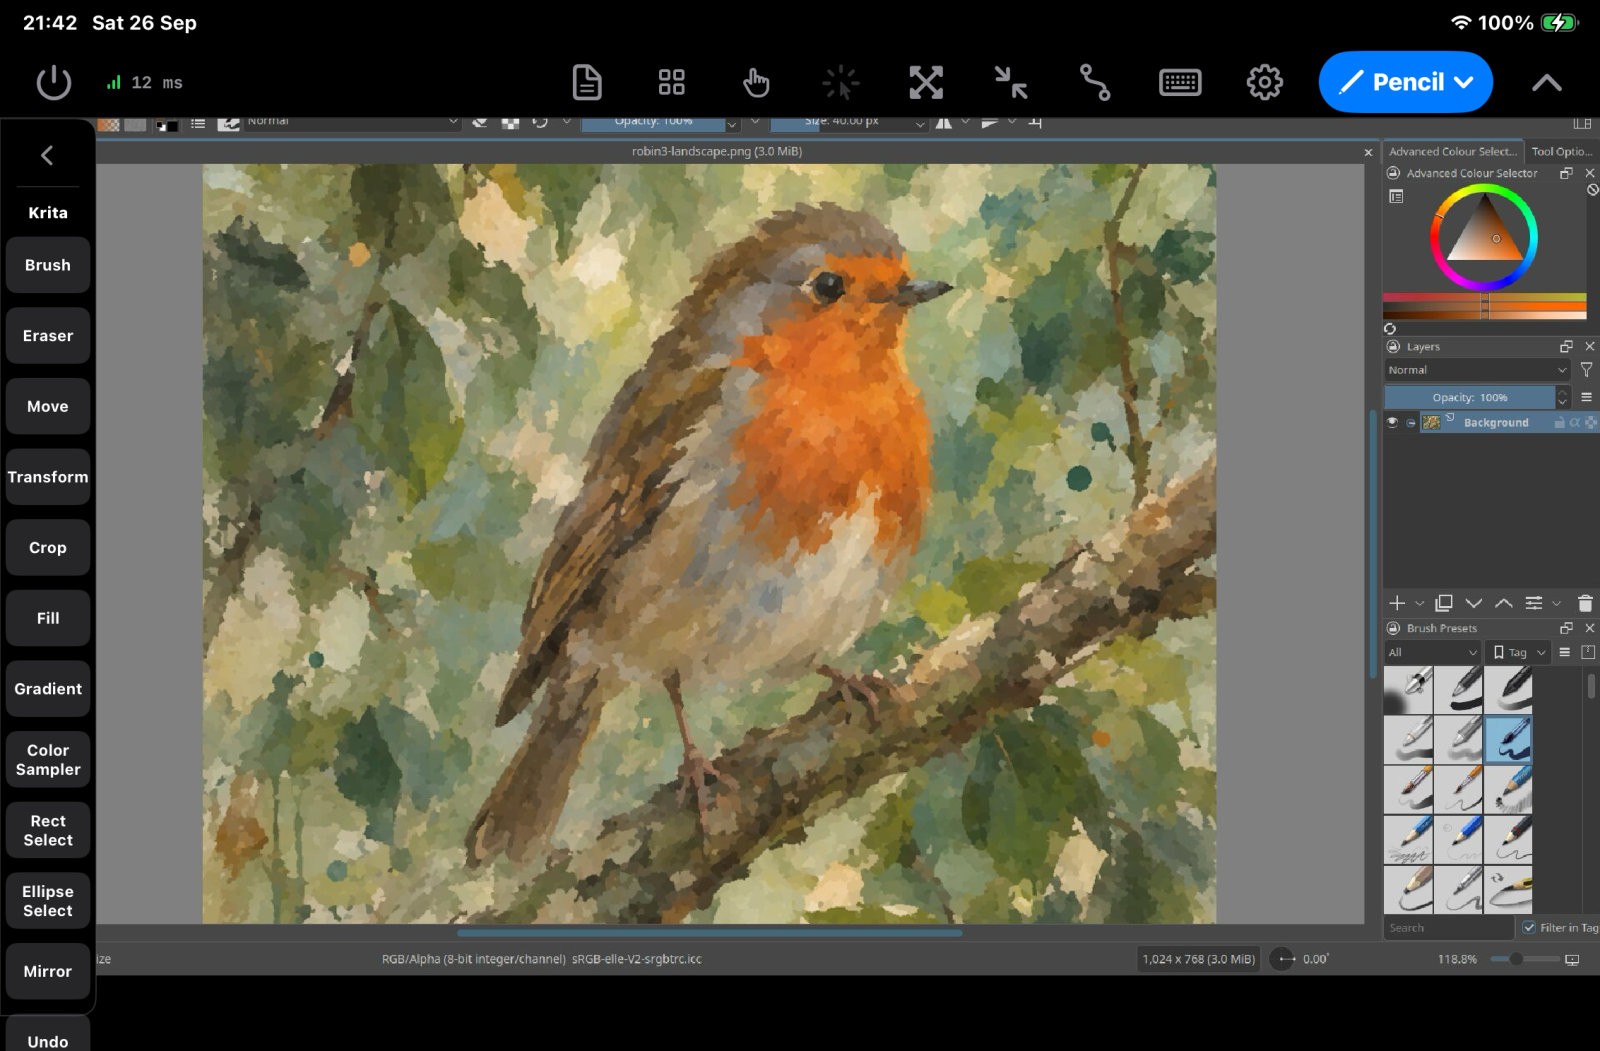Viewport: 1600px width, 1051px height.
Task: Switch to the Advanced Colour Selector tab
Action: click(x=1453, y=151)
